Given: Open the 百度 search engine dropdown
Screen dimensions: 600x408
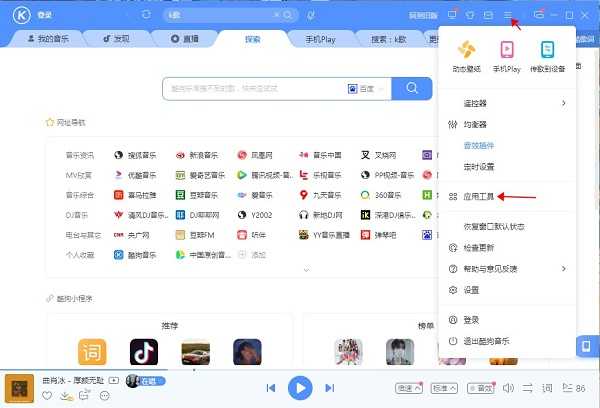Looking at the screenshot, I should pyautogui.click(x=365, y=89).
